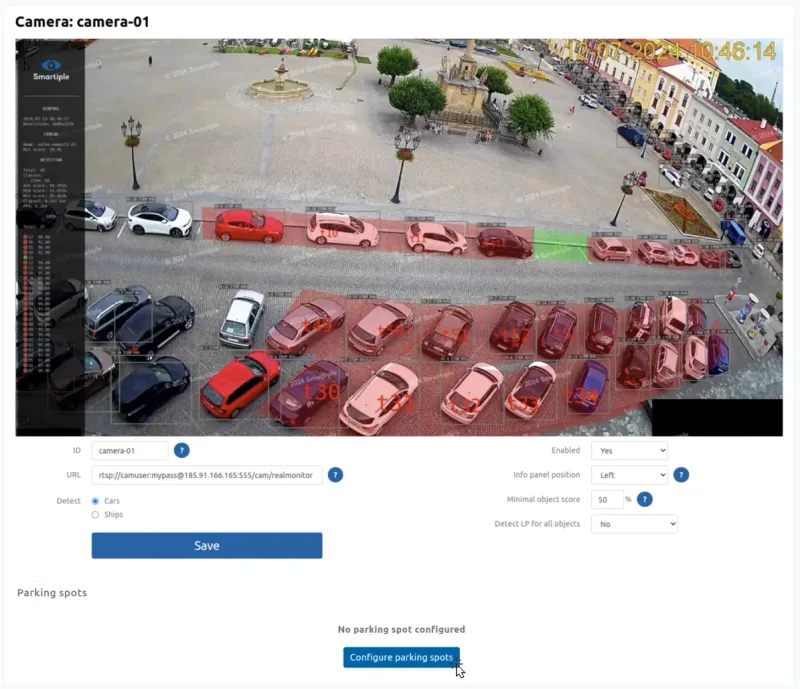
Task: Focus the camera ID input field
Action: click(x=130, y=451)
